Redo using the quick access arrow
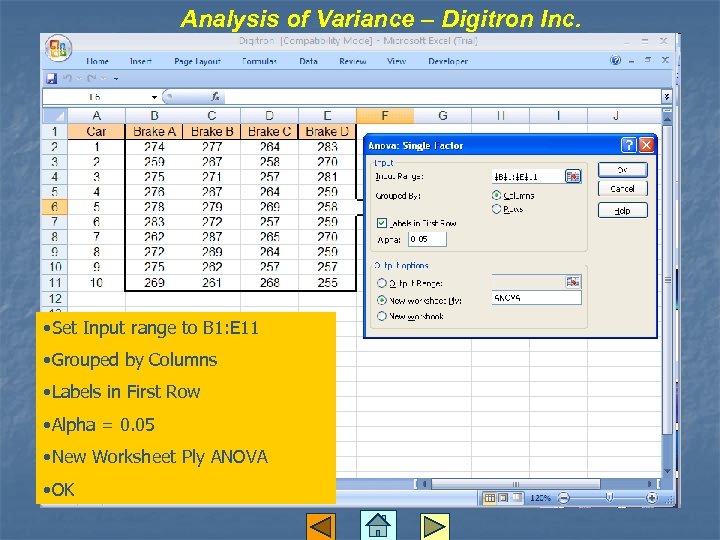The image size is (720, 540). pos(91,79)
